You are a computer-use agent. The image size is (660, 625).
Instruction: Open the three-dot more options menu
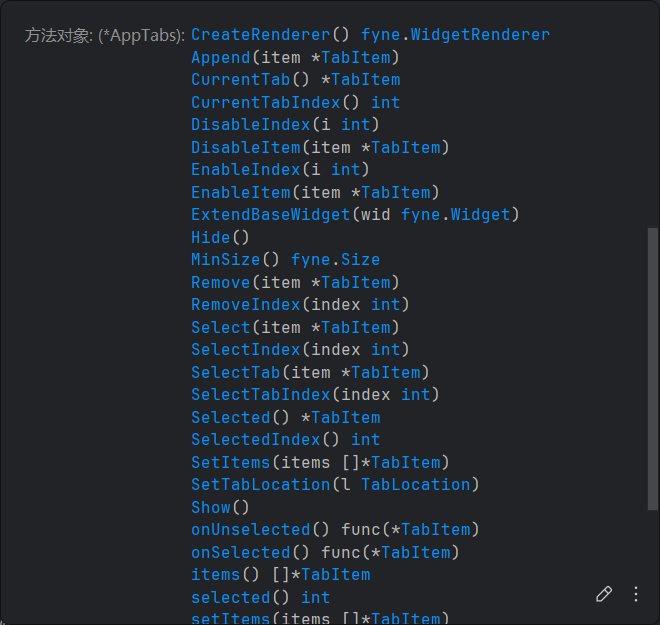(x=636, y=594)
